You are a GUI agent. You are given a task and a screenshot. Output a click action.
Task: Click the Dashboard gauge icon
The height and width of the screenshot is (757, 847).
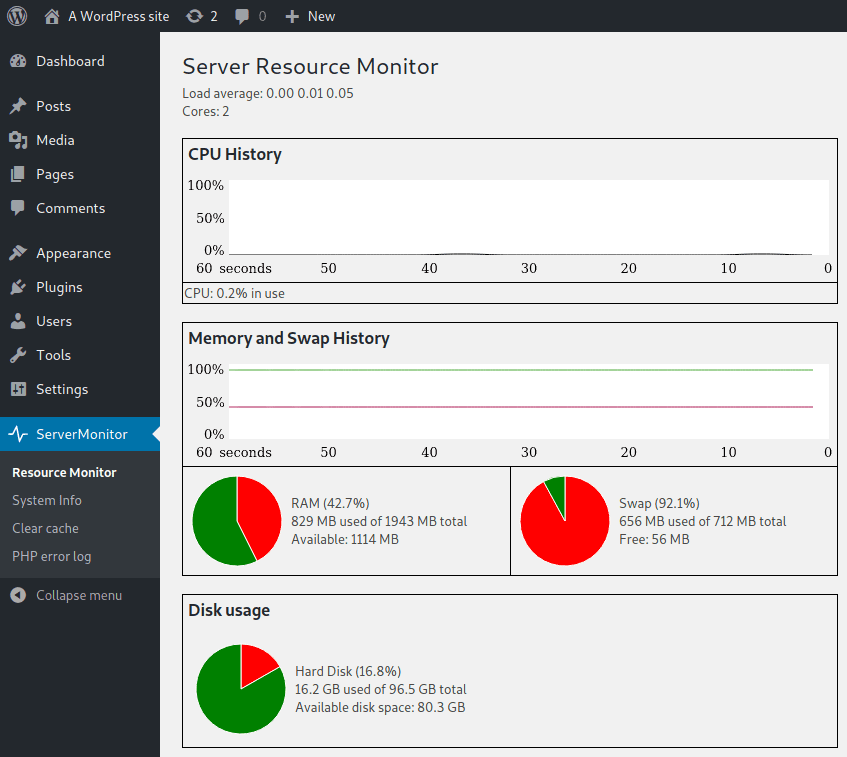point(18,61)
